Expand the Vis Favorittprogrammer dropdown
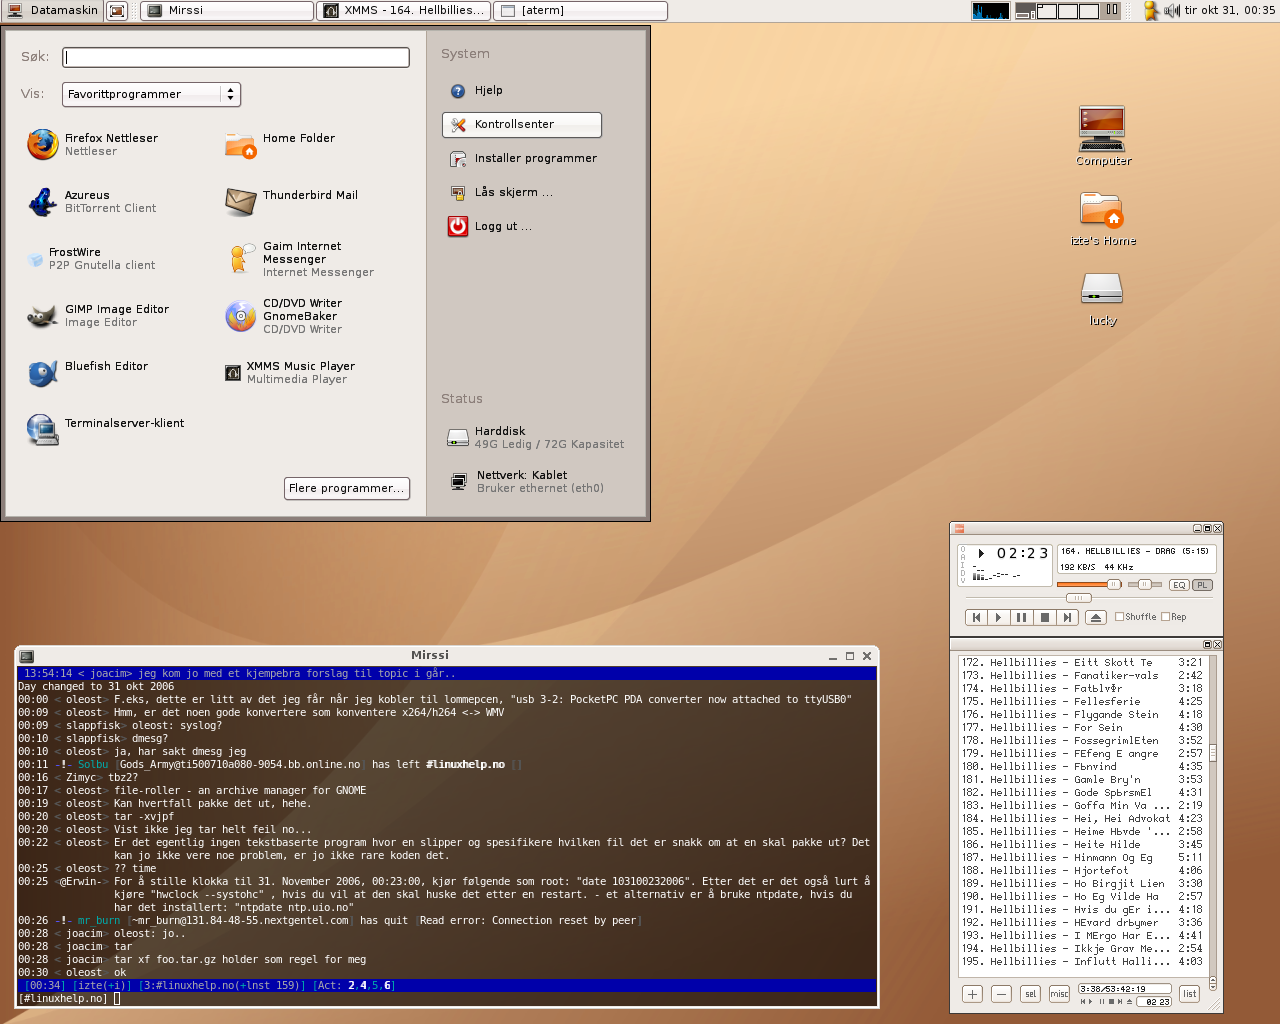 tap(151, 94)
